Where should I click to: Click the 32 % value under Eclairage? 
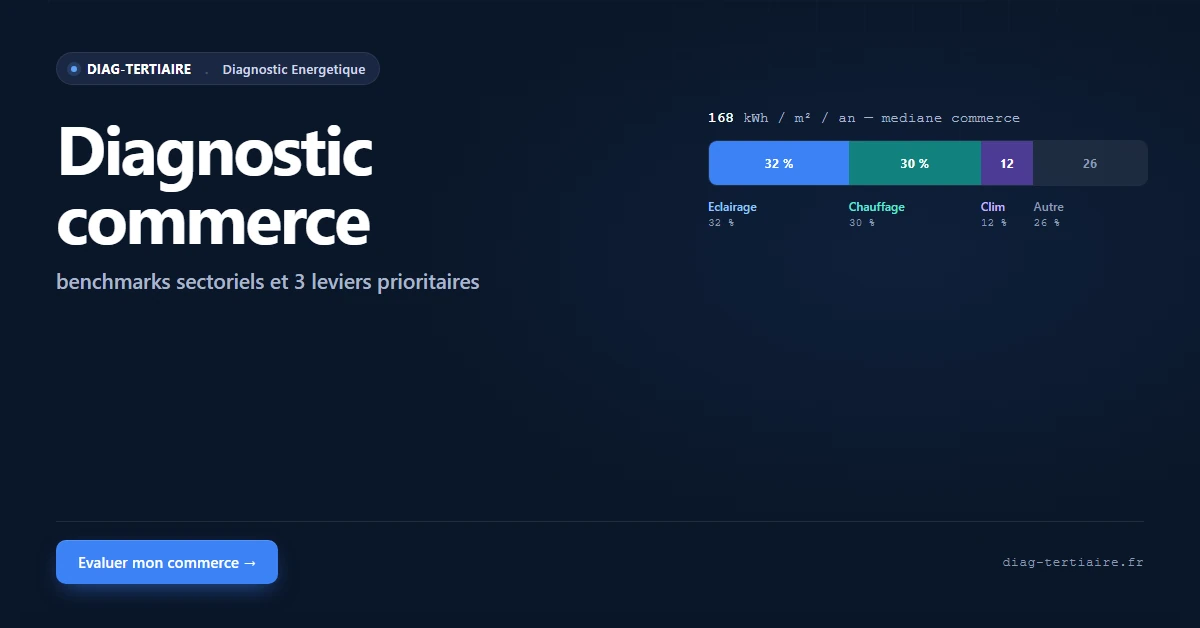point(721,223)
